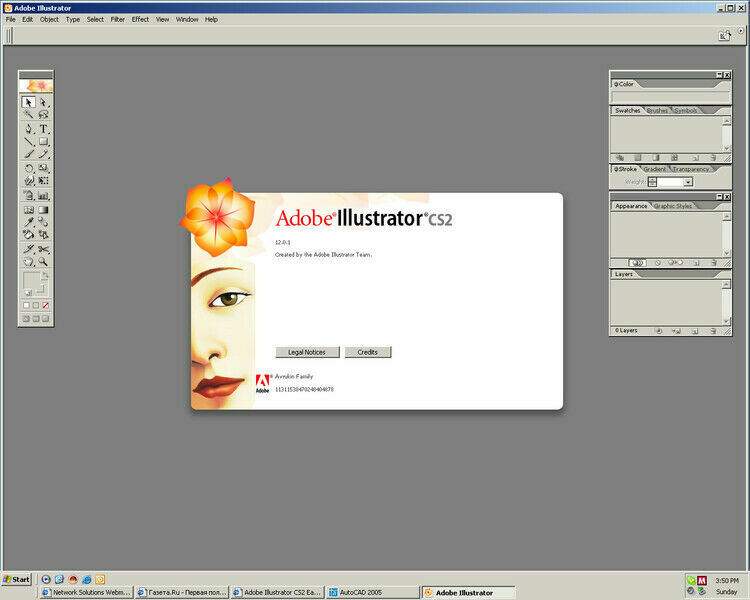Image resolution: width=750 pixels, height=600 pixels.
Task: Open the Stroke Weight dropdown arrow
Action: pyautogui.click(x=688, y=182)
